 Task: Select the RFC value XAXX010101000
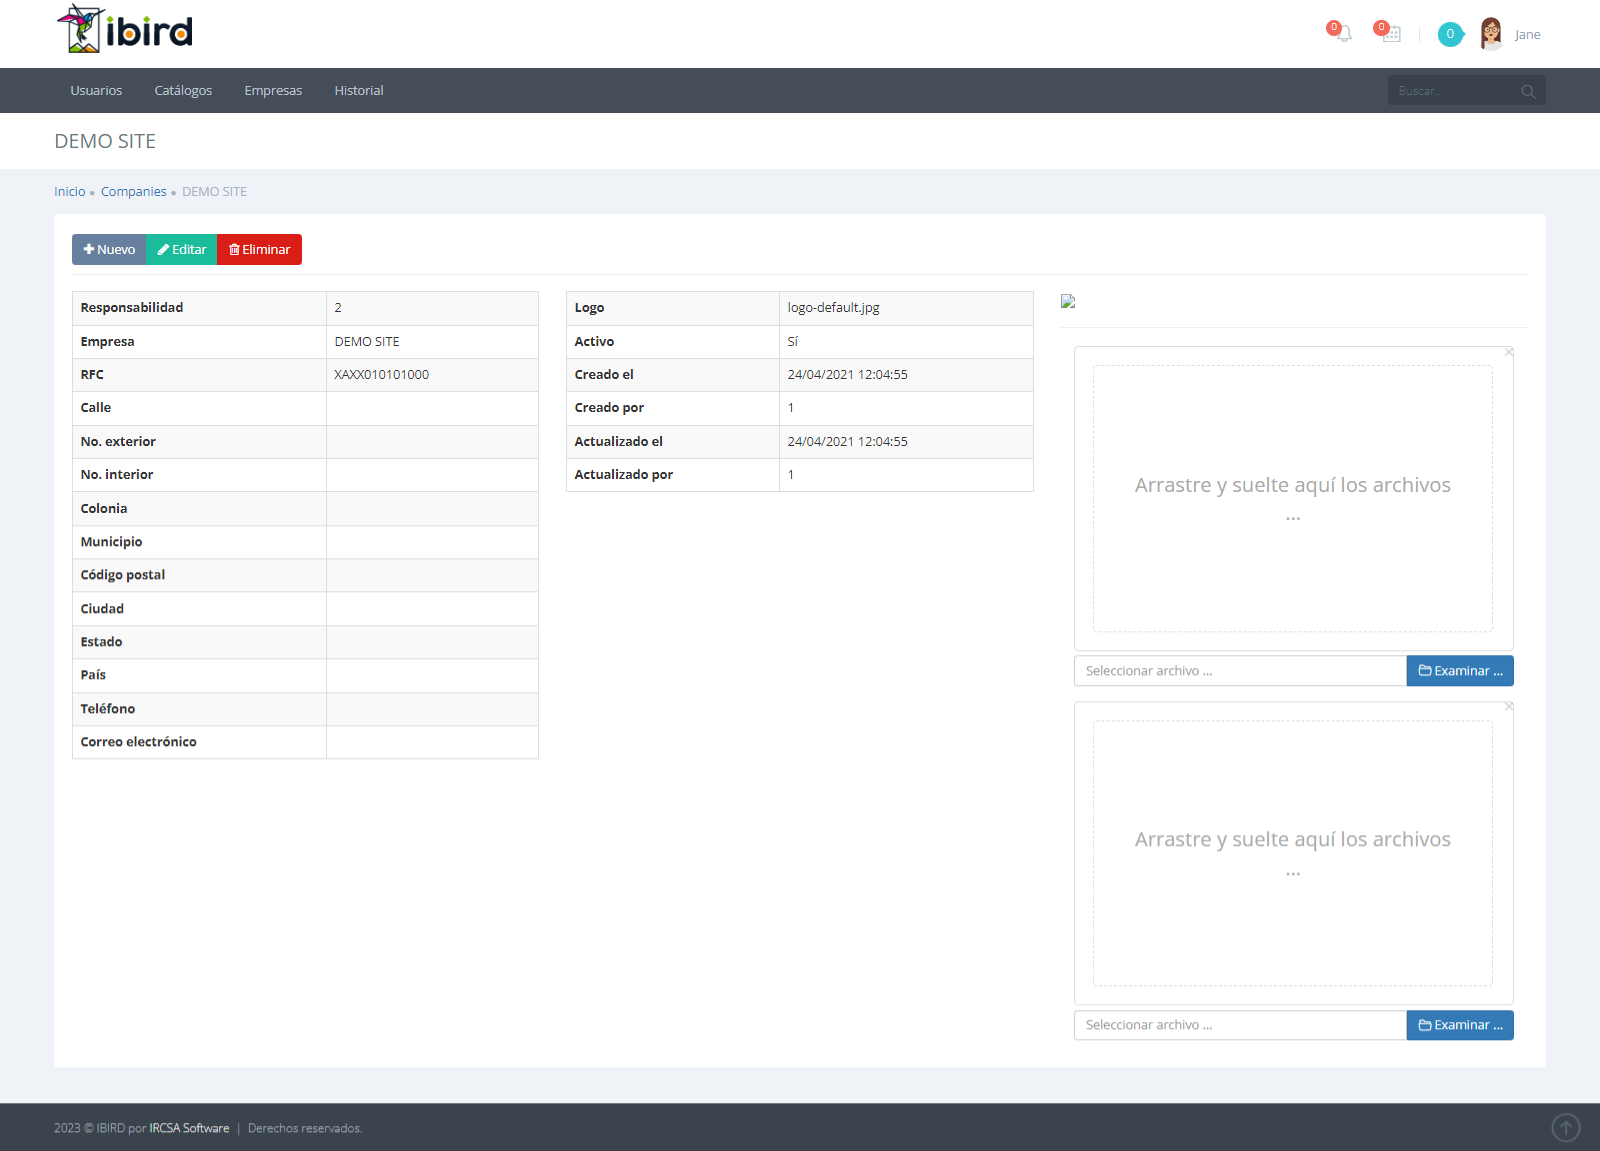point(382,374)
